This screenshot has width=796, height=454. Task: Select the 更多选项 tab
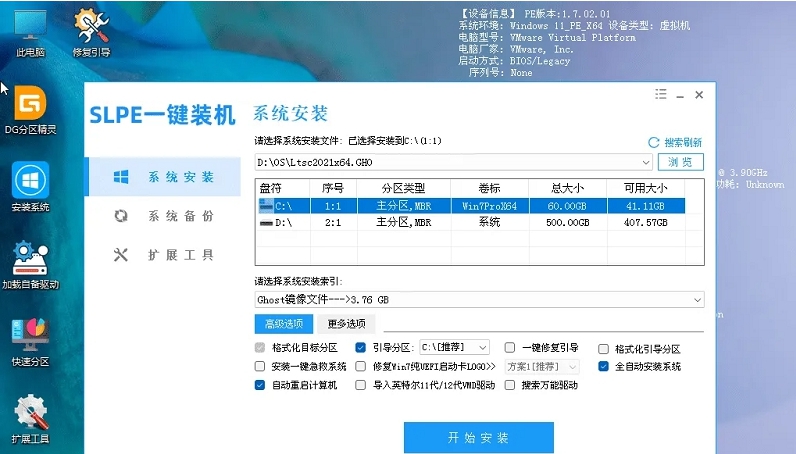[346, 323]
